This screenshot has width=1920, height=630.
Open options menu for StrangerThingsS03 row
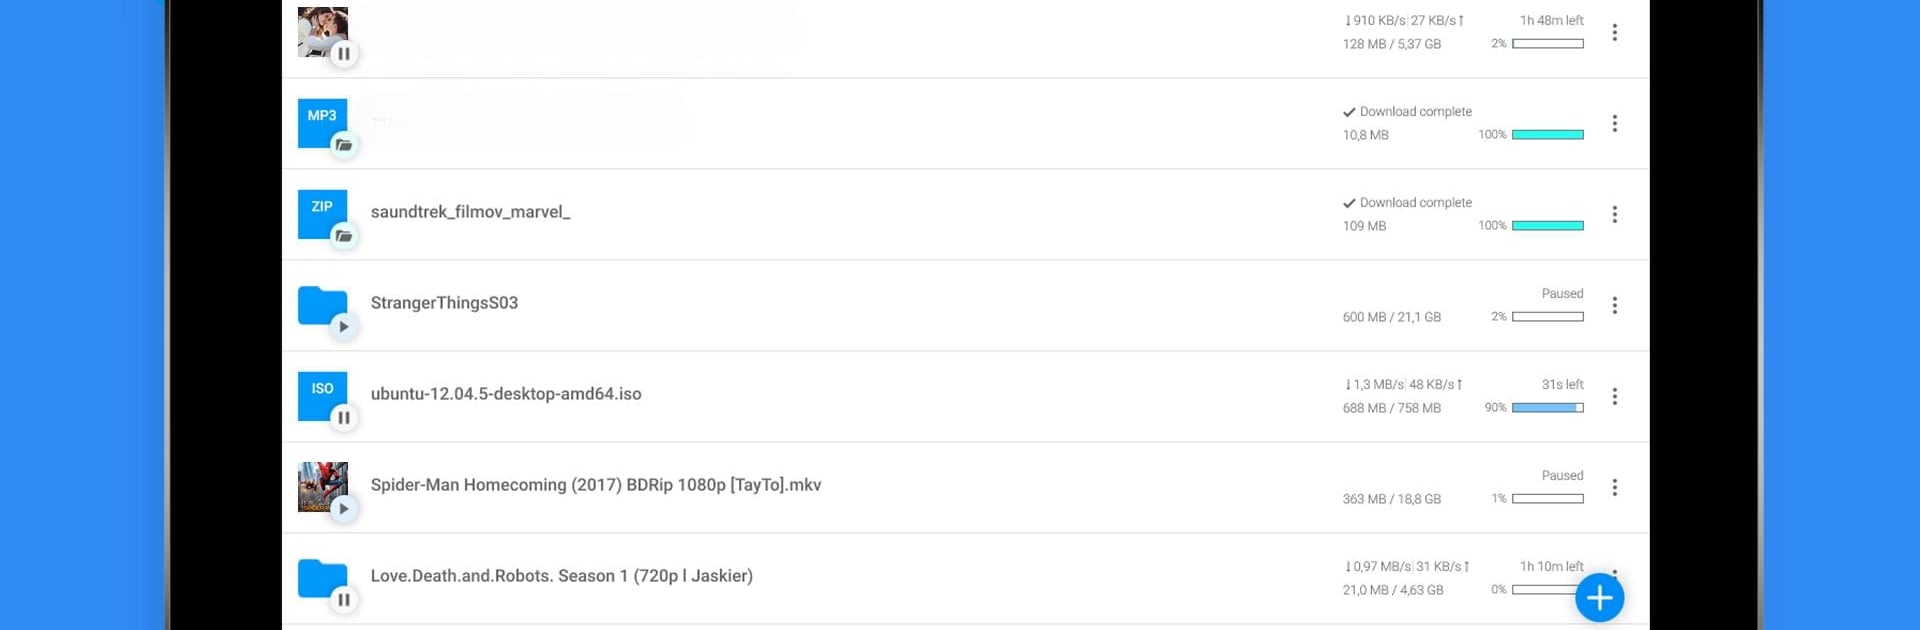click(x=1614, y=305)
